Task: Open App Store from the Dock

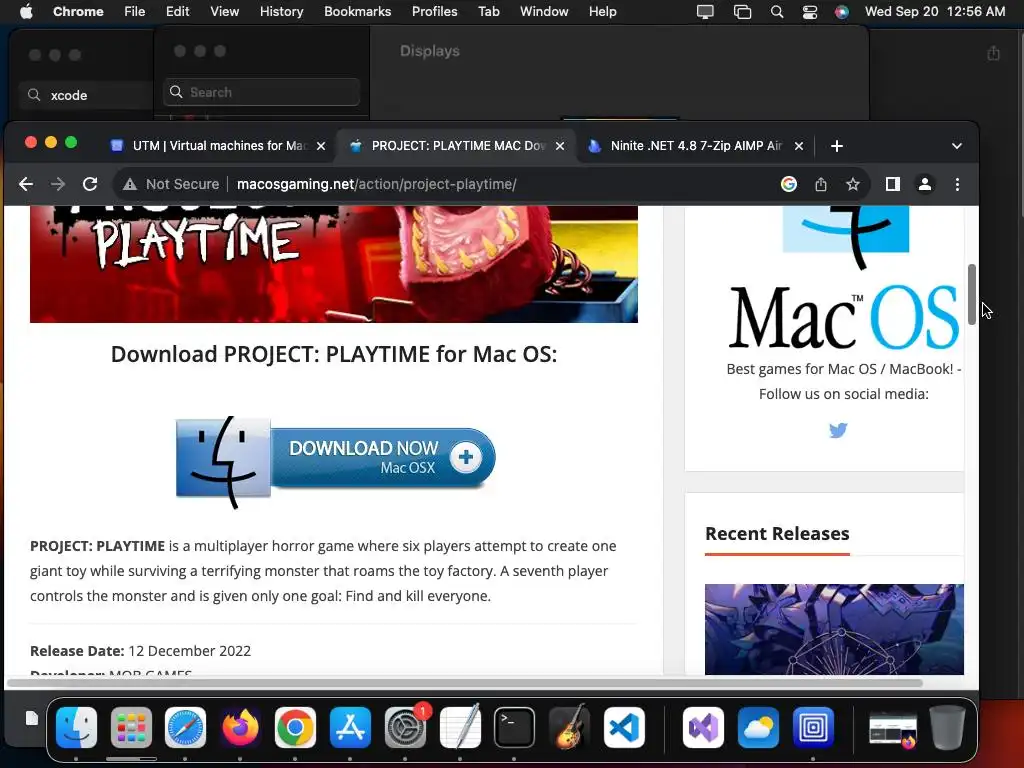Action: tap(350, 728)
